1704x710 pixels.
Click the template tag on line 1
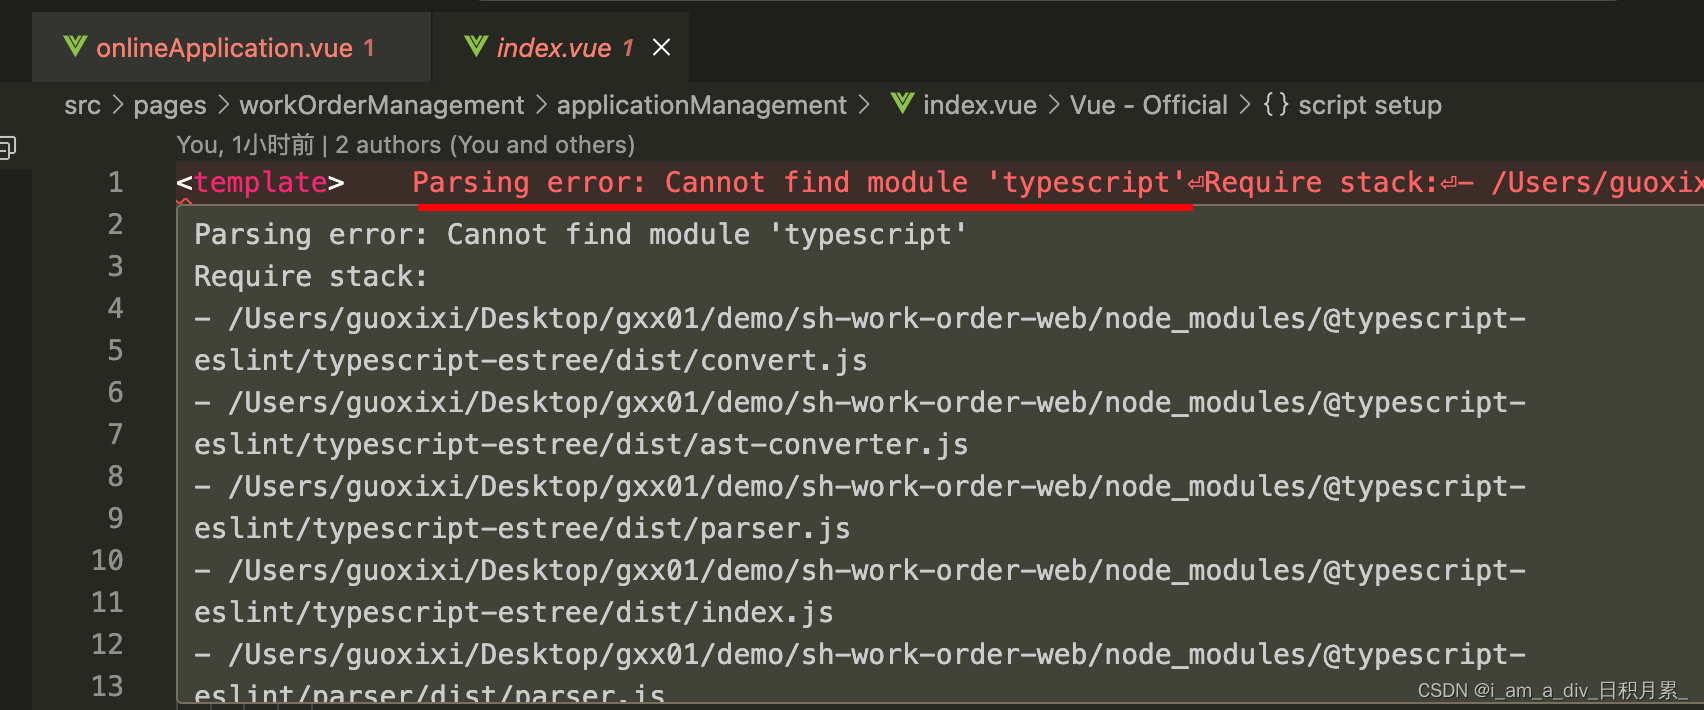261,182
